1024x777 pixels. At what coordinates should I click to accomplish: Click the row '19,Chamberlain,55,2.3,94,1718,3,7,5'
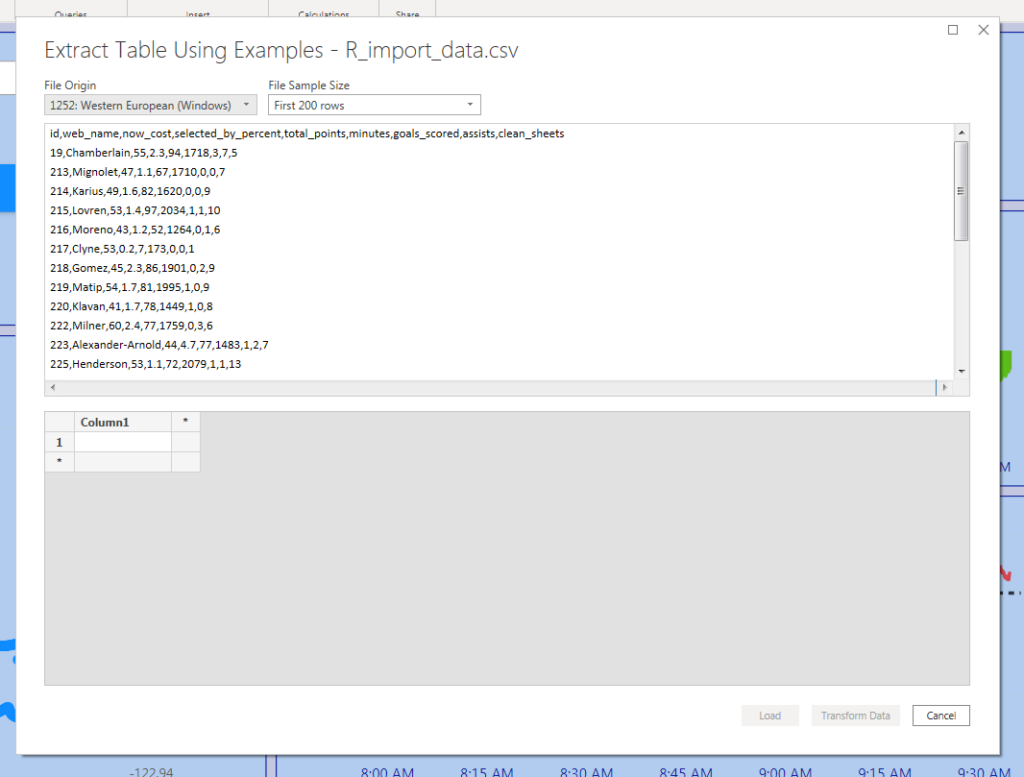click(x=144, y=153)
